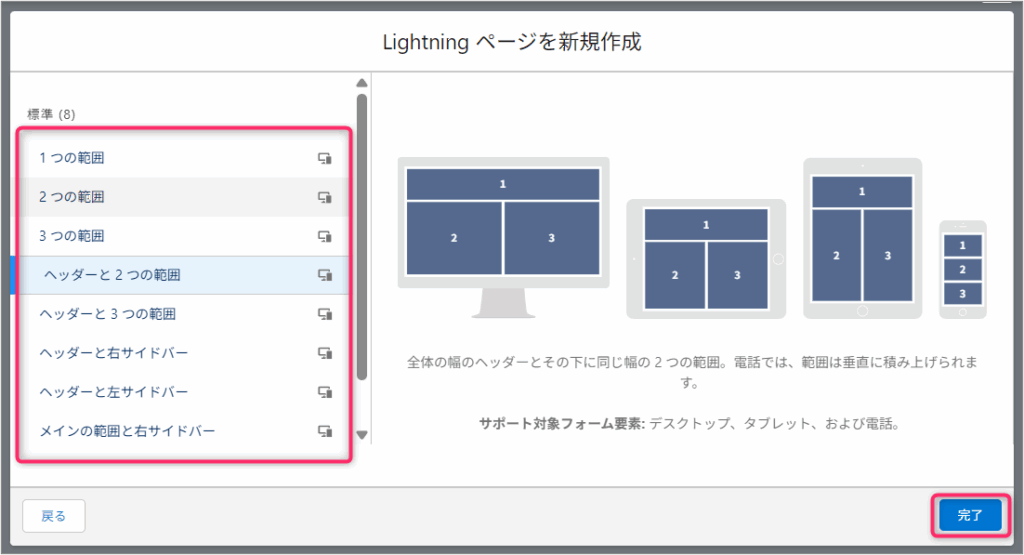Click device icon beside 2 つの範囲
This screenshot has height=555, width=1024.
point(325,197)
